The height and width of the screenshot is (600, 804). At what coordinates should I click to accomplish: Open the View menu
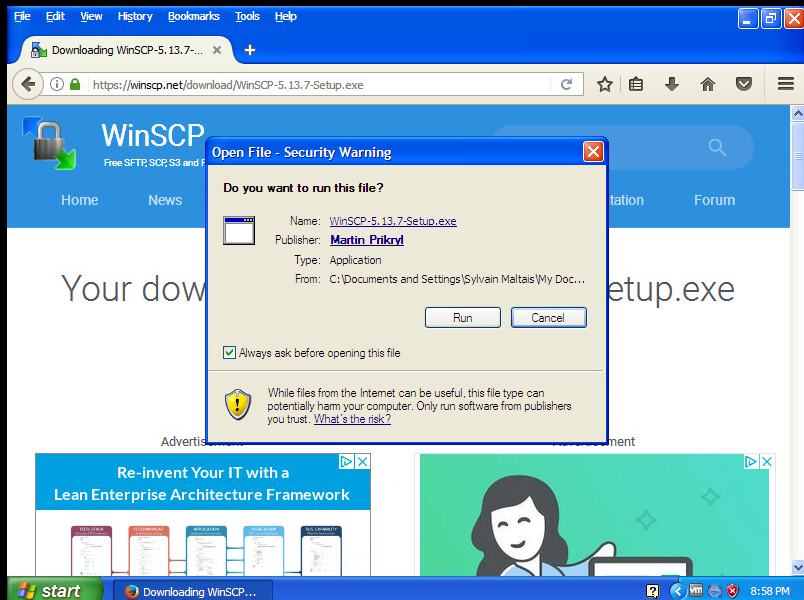tap(91, 16)
